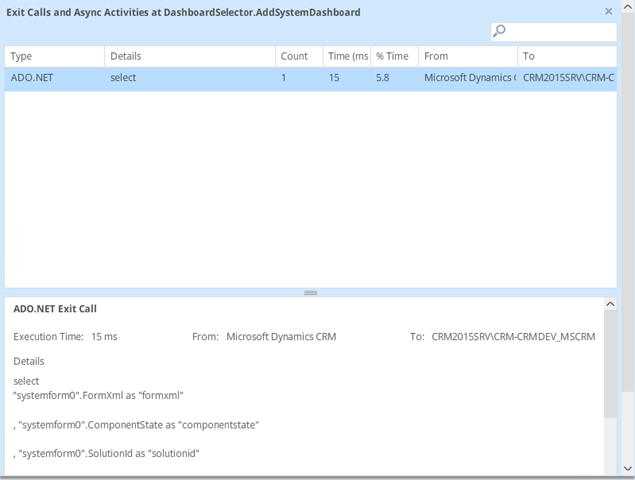
Task: Click the magnifier search icon
Action: coord(500,32)
